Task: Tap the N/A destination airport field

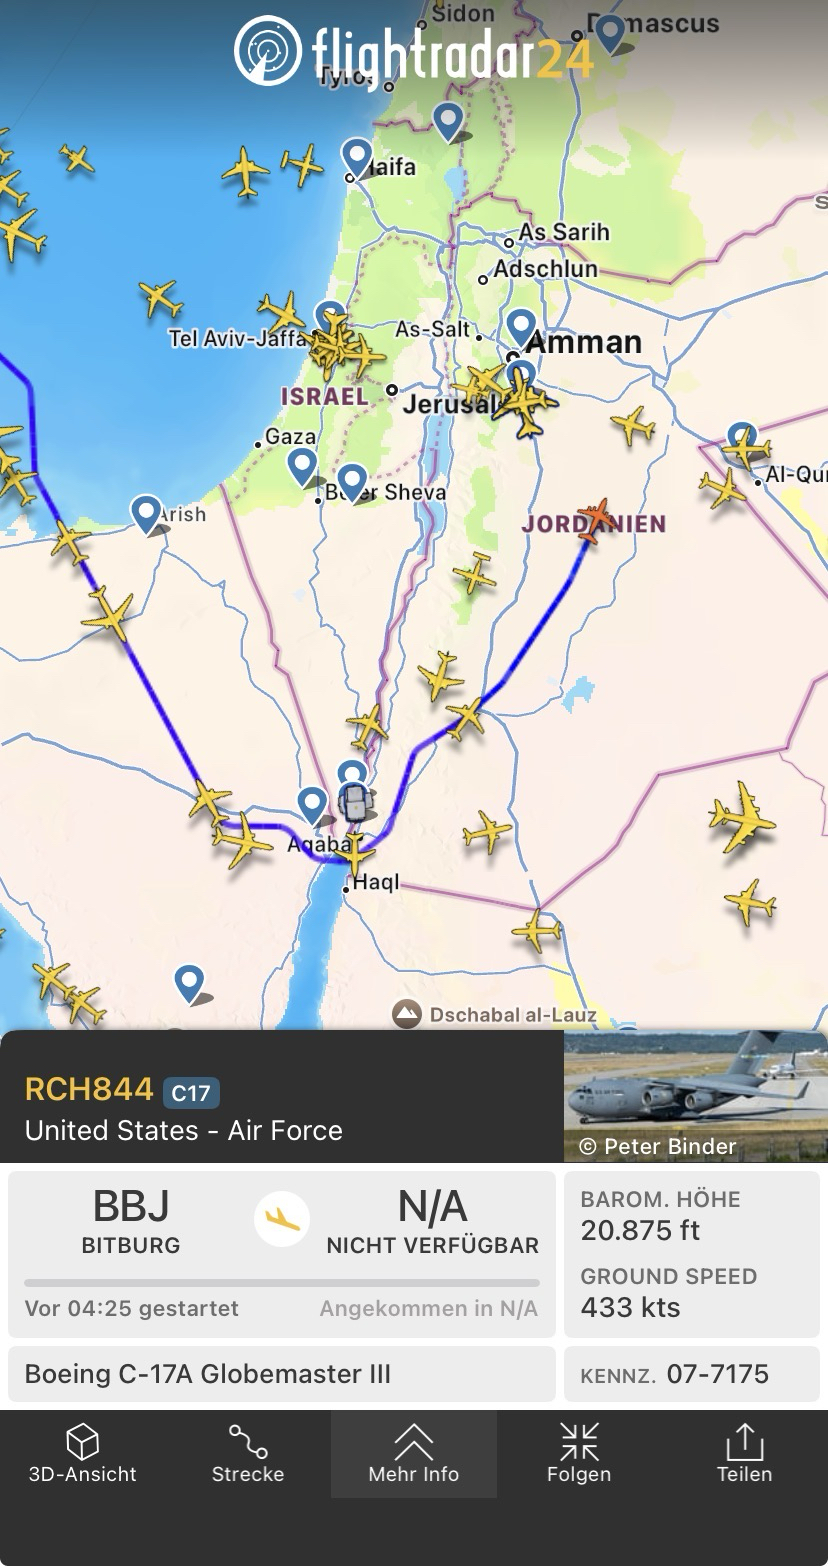Action: pos(432,1221)
